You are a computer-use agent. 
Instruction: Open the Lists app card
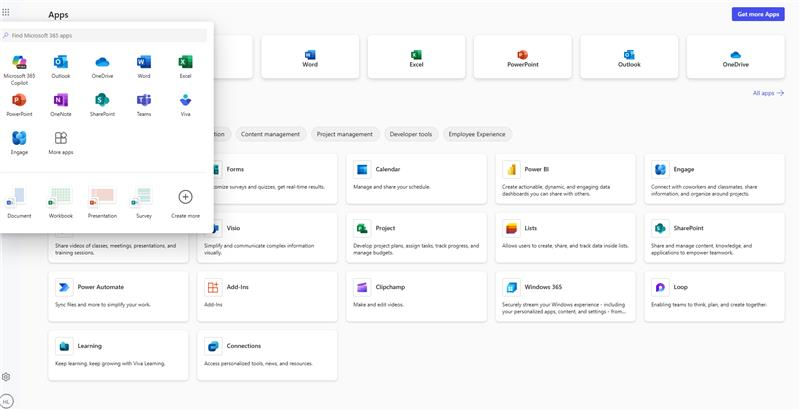coord(565,238)
